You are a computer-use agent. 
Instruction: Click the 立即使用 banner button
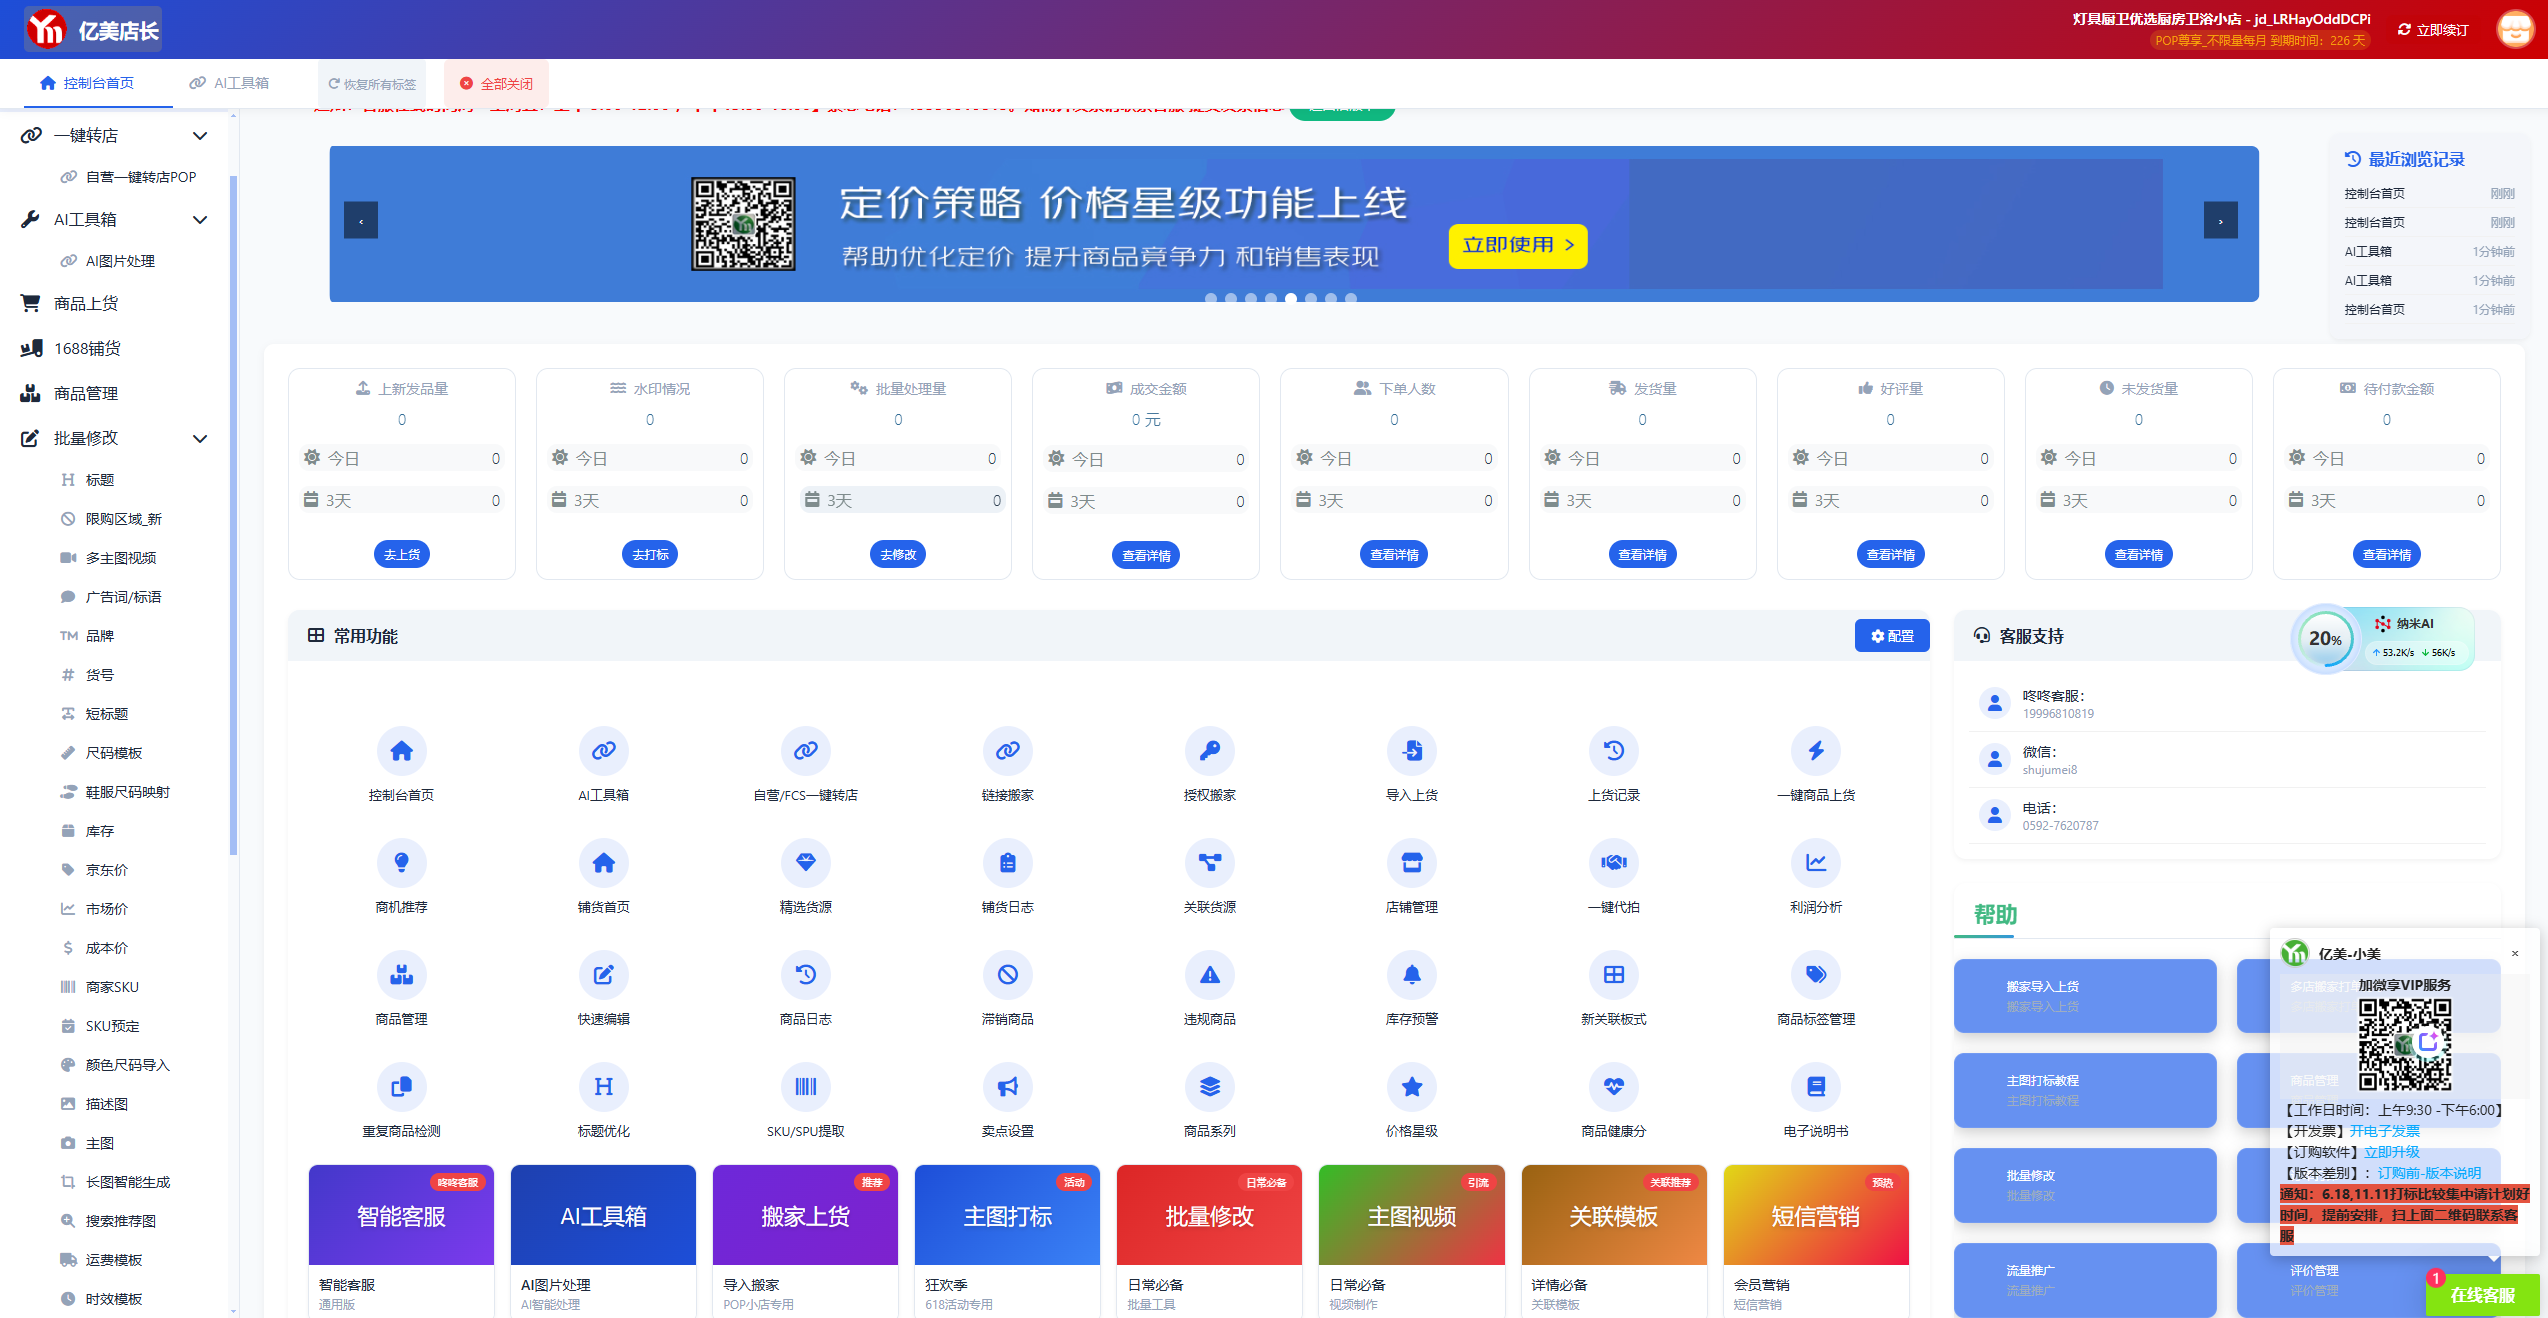coord(1517,246)
